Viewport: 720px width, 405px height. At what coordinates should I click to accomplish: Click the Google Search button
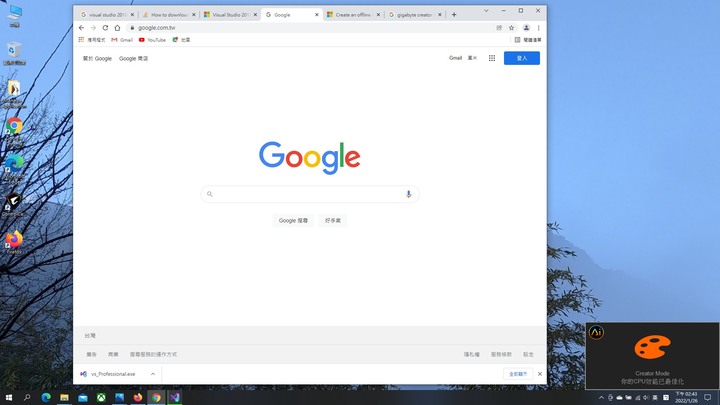coord(293,220)
